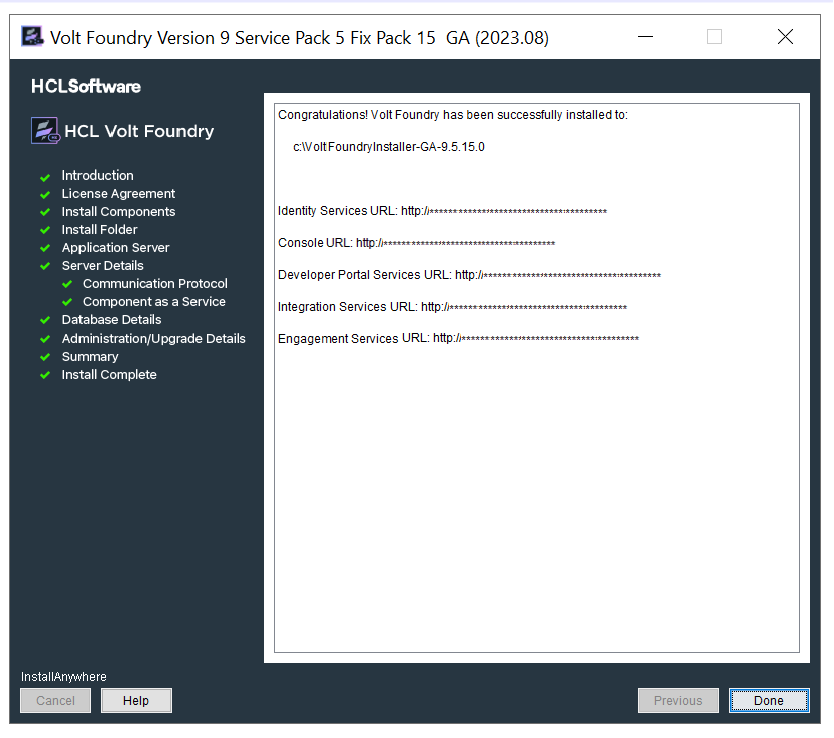Select the Install Folder step label
Viewport: 834px width, 738px height.
[x=99, y=230]
